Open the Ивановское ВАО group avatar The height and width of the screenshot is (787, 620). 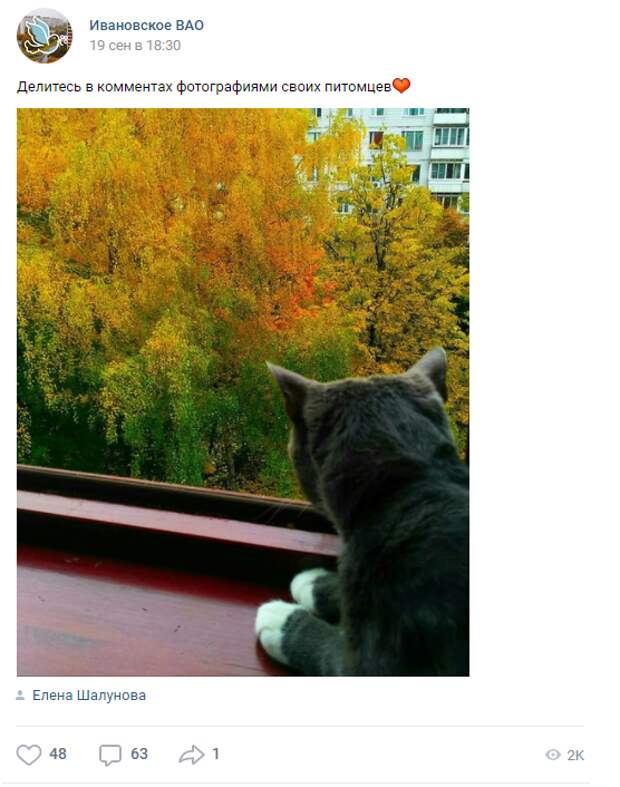click(45, 36)
